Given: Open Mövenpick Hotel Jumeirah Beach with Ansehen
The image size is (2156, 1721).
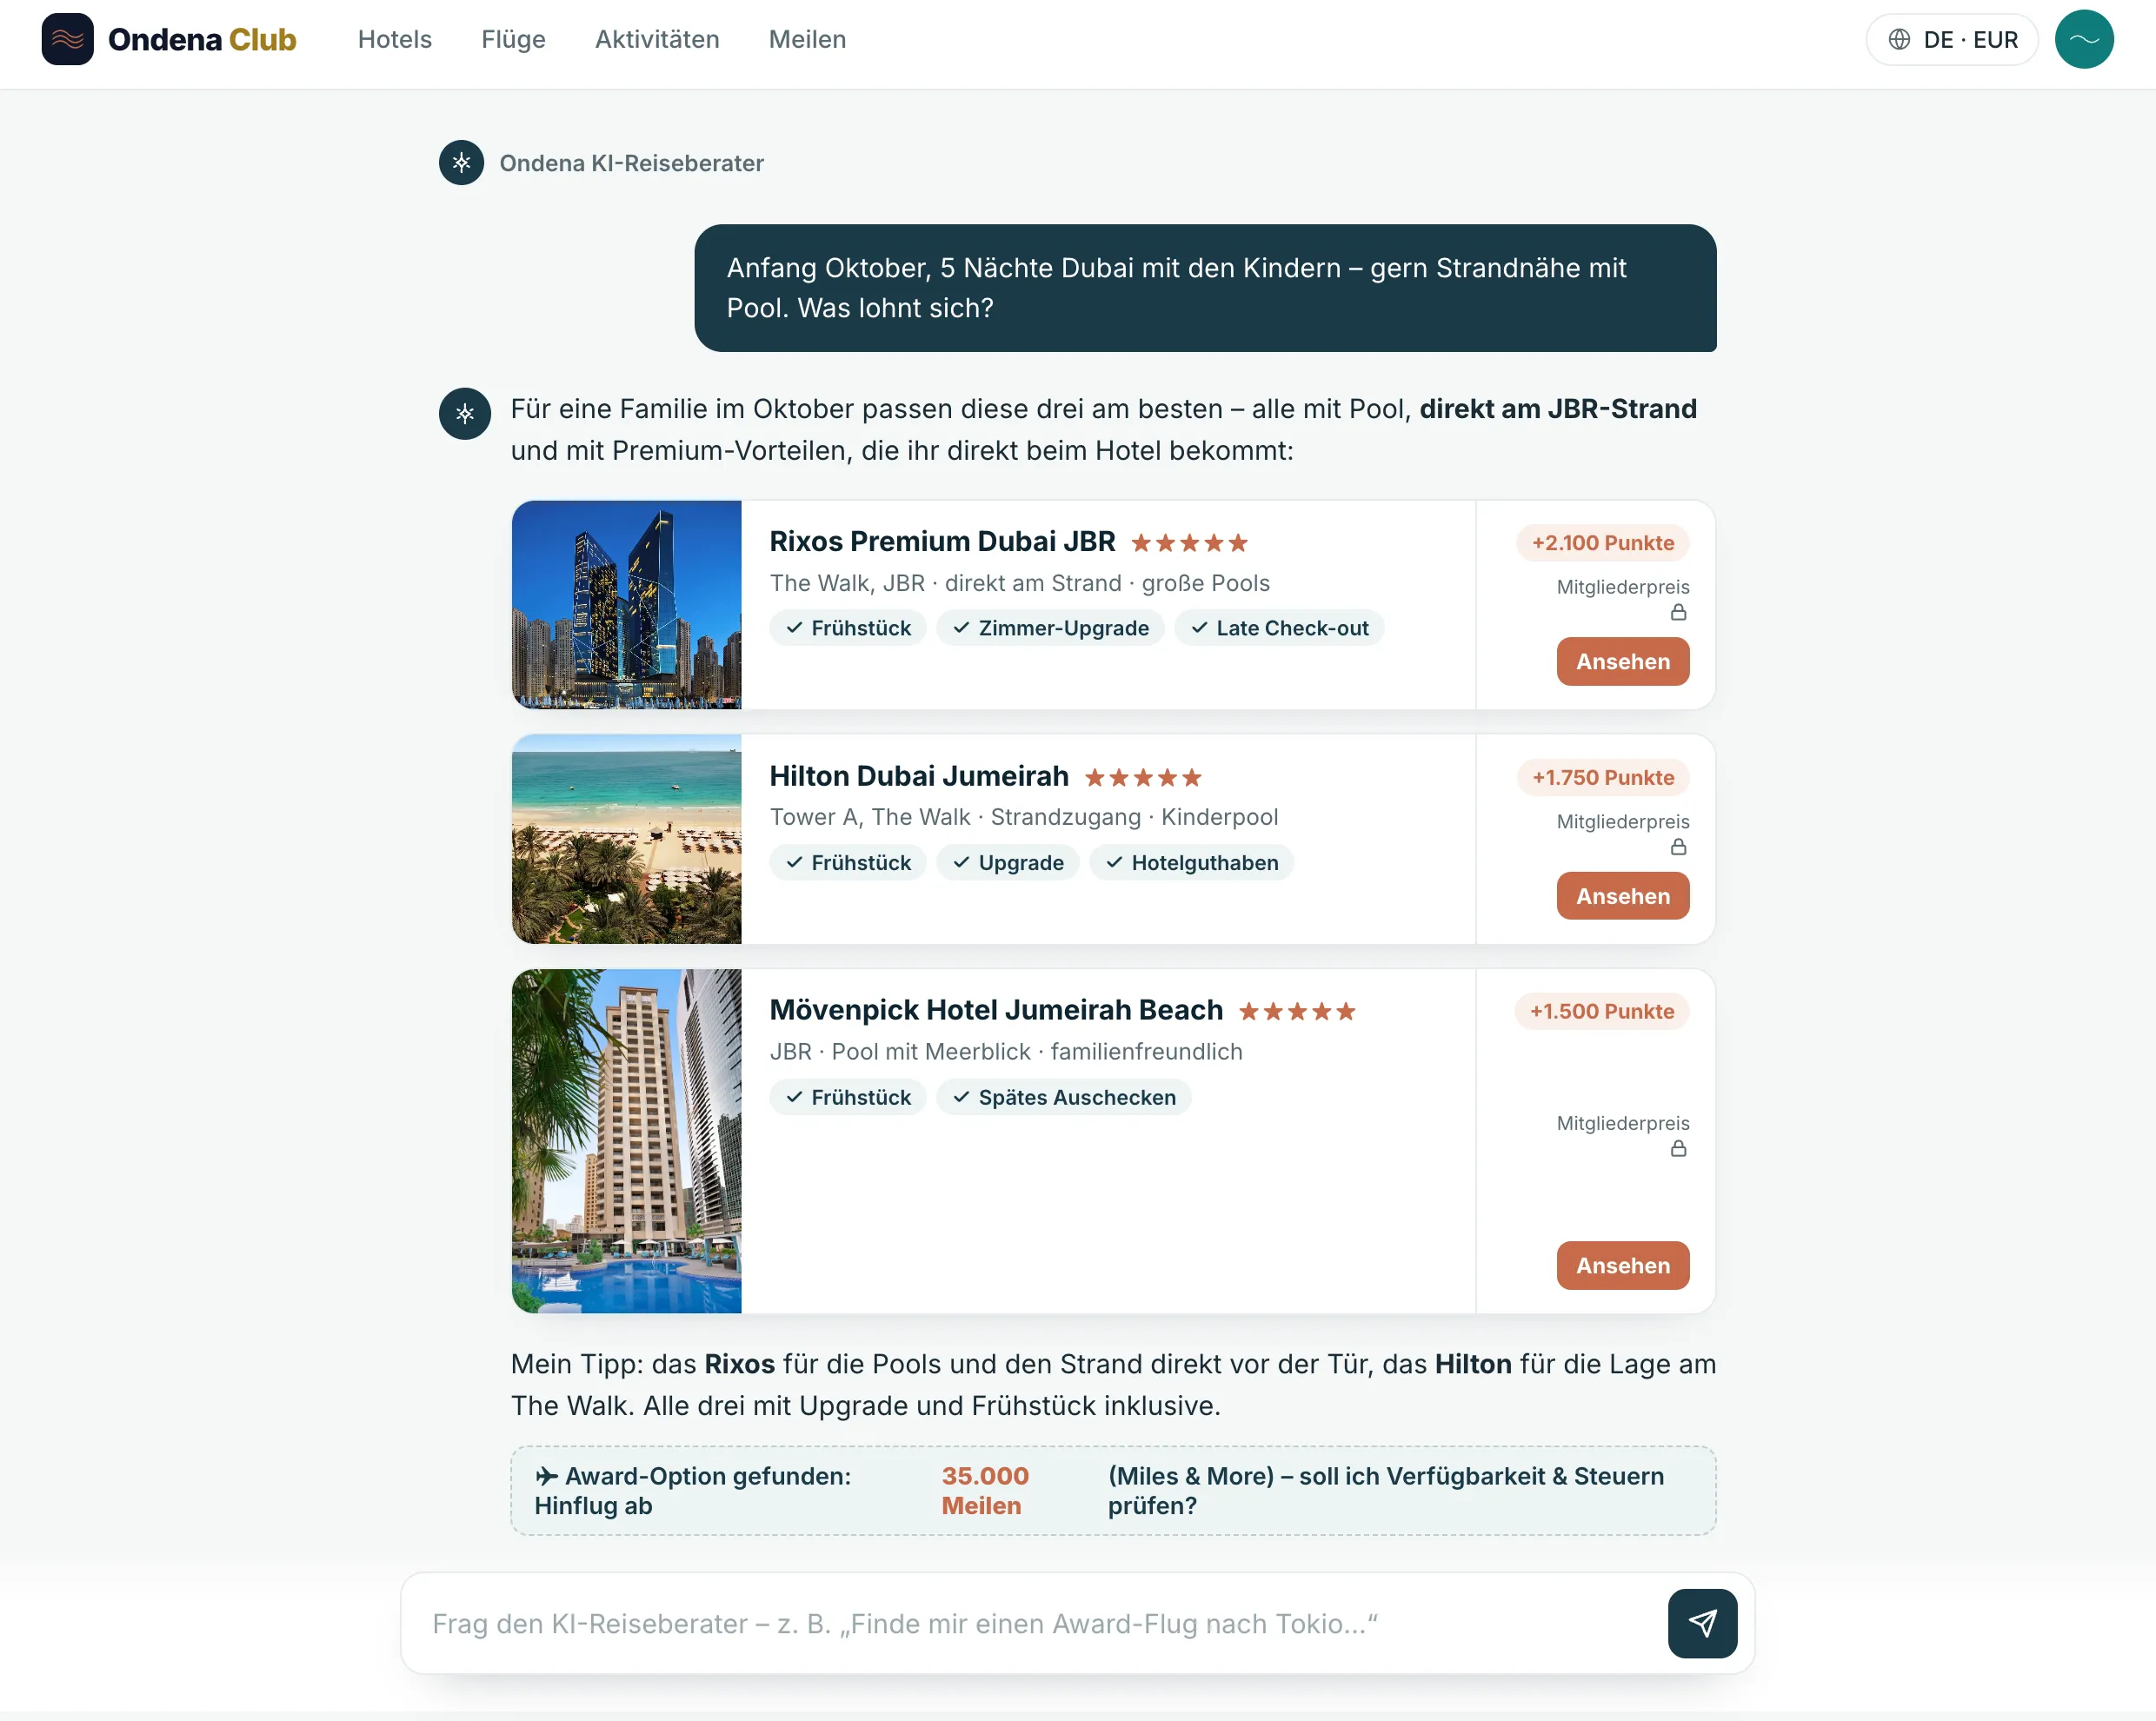Looking at the screenshot, I should 1622,1265.
